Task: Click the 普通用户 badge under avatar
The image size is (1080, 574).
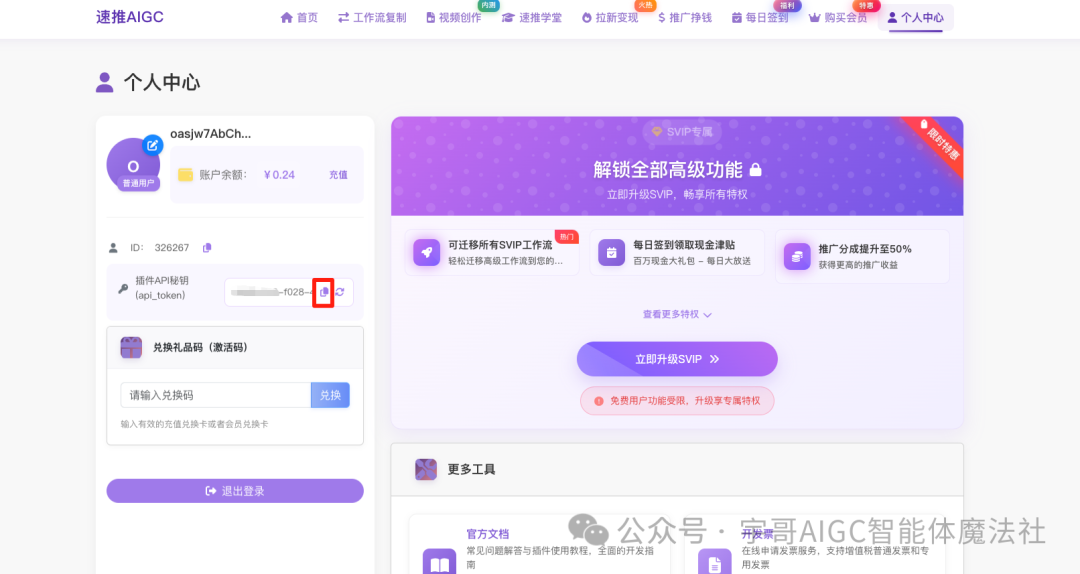Action: tap(138, 183)
